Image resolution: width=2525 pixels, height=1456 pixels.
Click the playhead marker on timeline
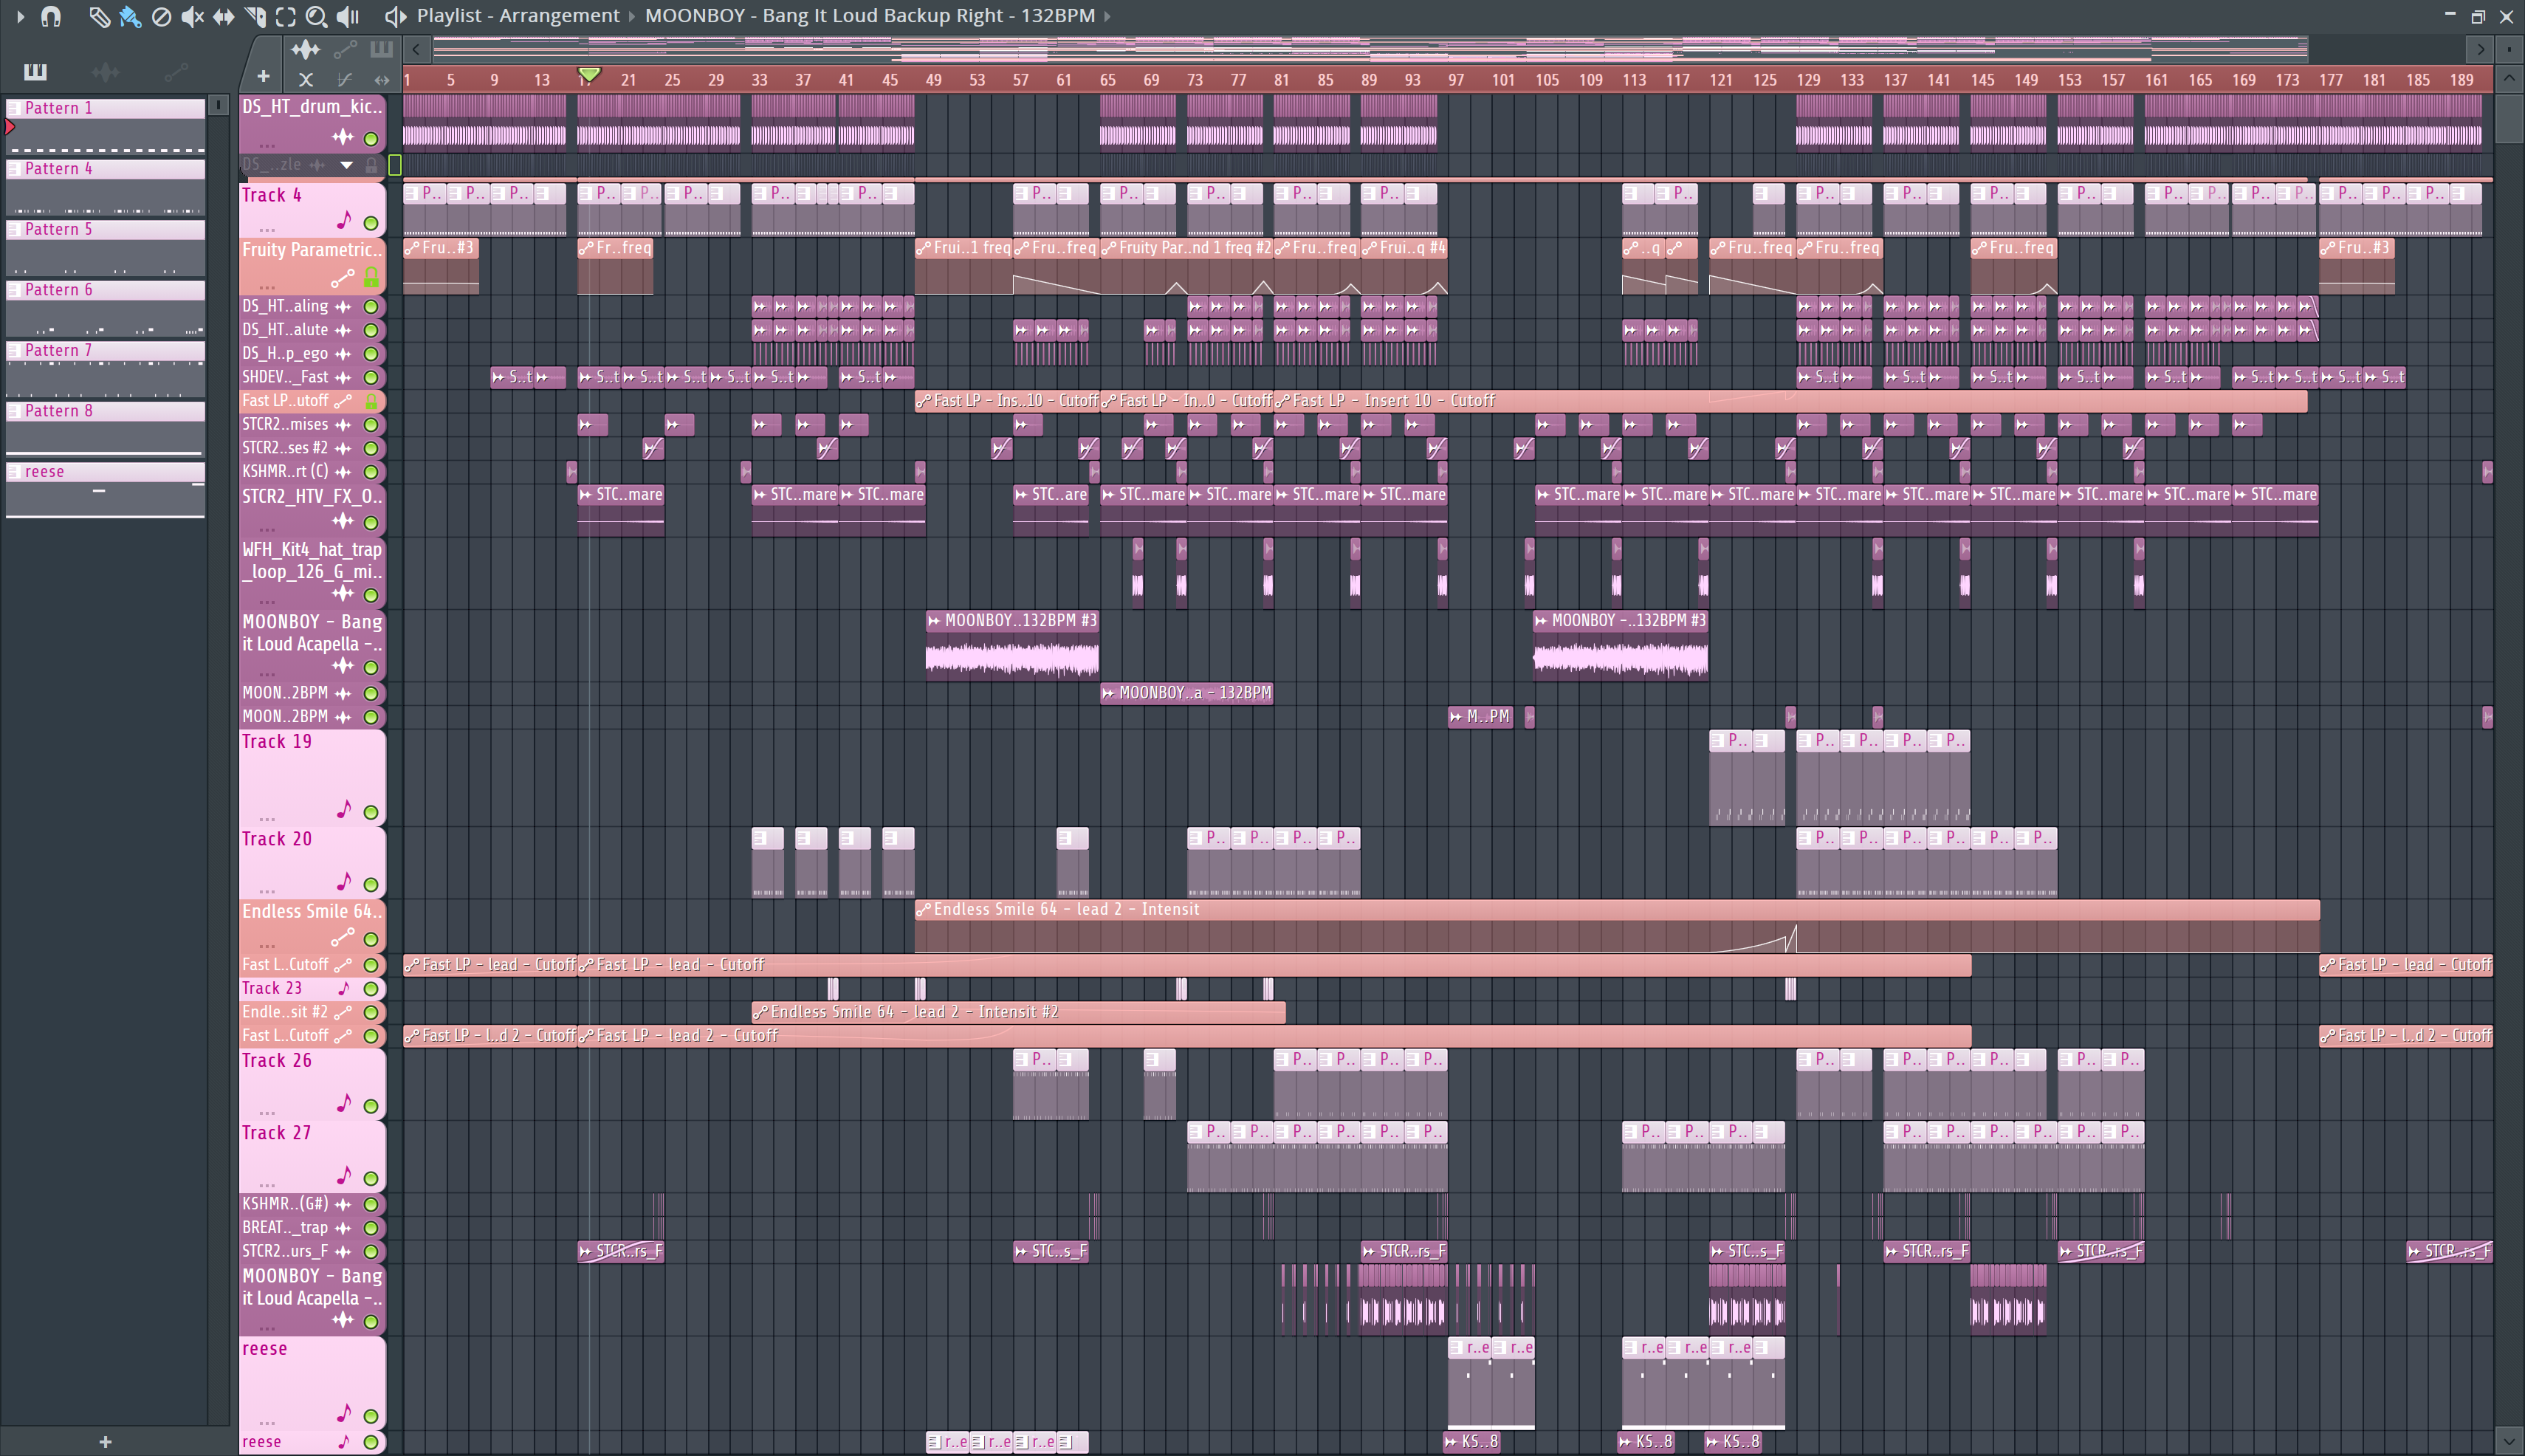589,75
